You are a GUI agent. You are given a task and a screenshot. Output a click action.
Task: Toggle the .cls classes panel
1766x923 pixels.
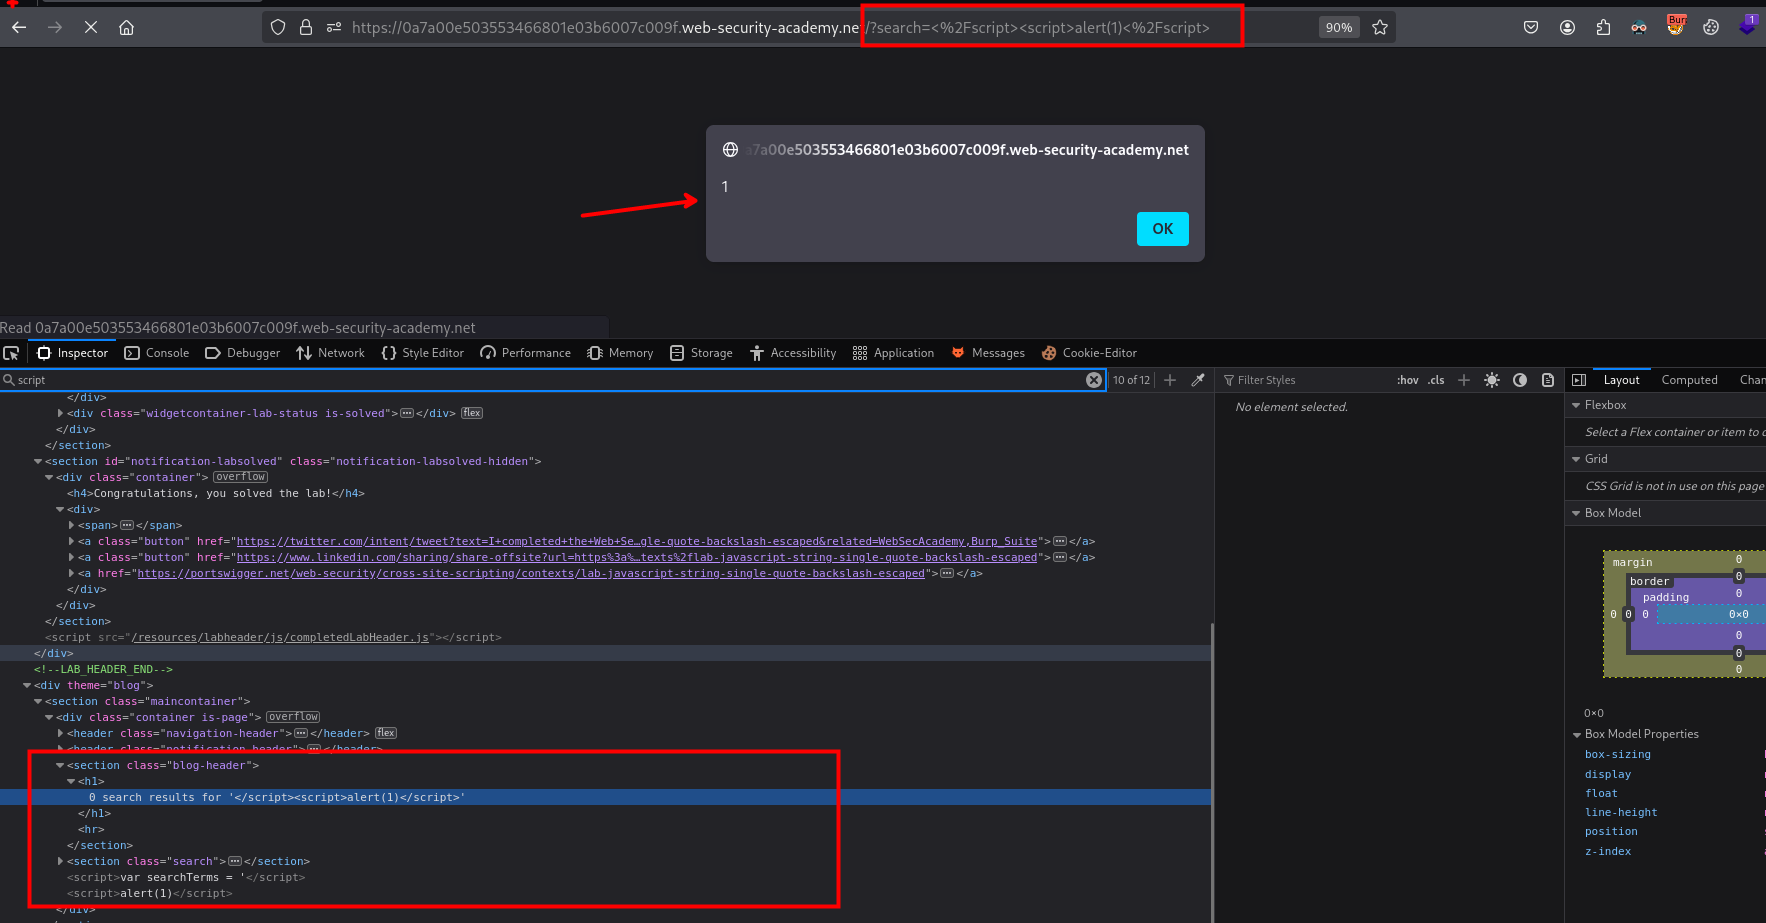point(1436,380)
